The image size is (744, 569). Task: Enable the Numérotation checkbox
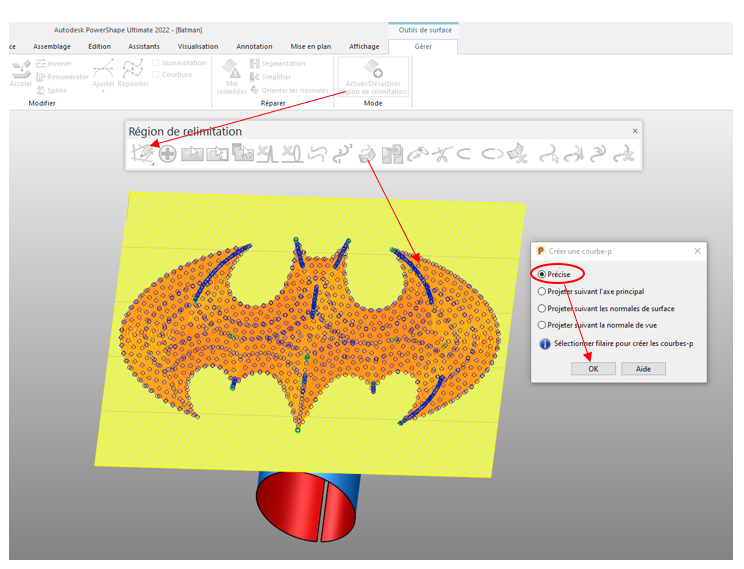click(x=156, y=63)
